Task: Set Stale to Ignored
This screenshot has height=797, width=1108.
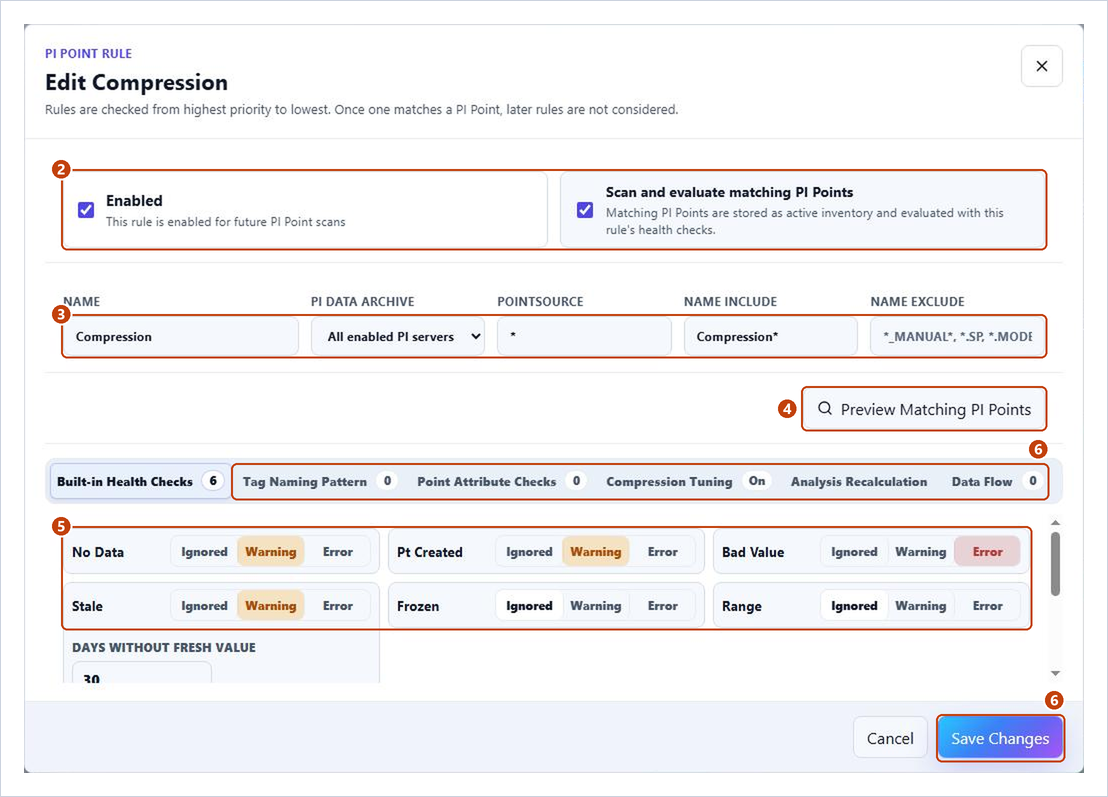Action: click(x=204, y=606)
